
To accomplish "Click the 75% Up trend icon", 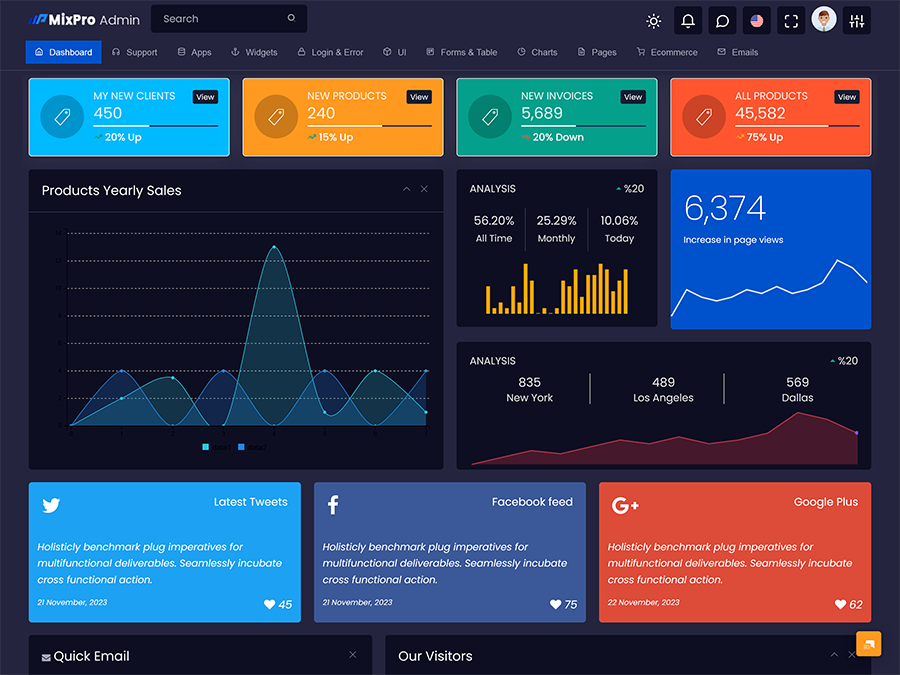I will tap(740, 137).
